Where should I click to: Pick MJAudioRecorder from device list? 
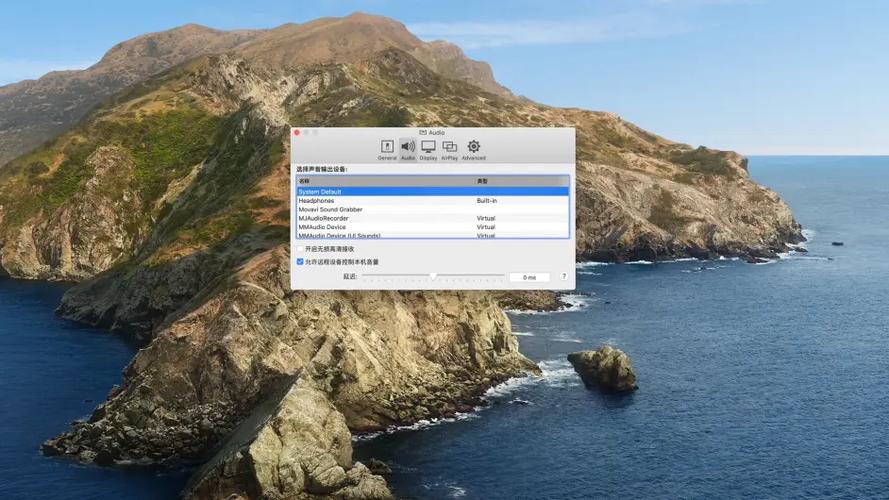[433, 218]
